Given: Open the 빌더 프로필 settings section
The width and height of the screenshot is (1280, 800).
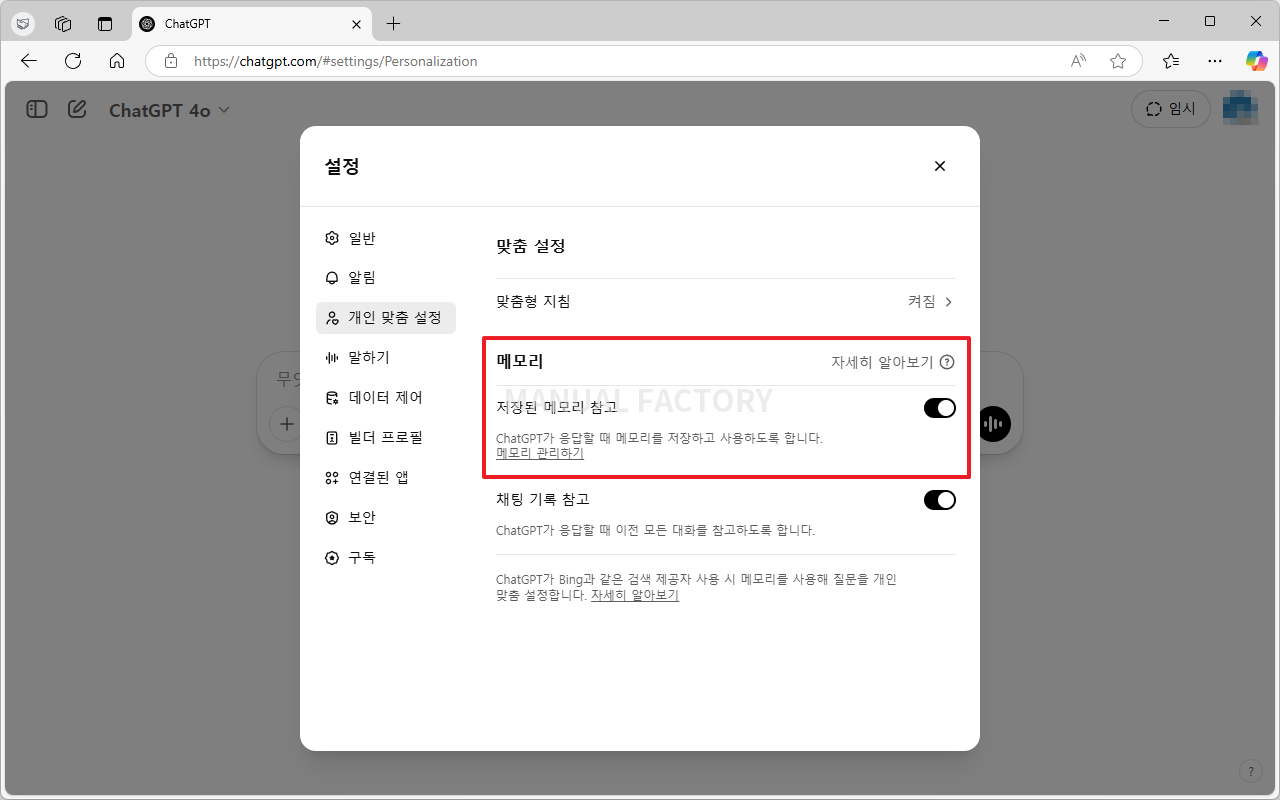Looking at the screenshot, I should [x=385, y=438].
